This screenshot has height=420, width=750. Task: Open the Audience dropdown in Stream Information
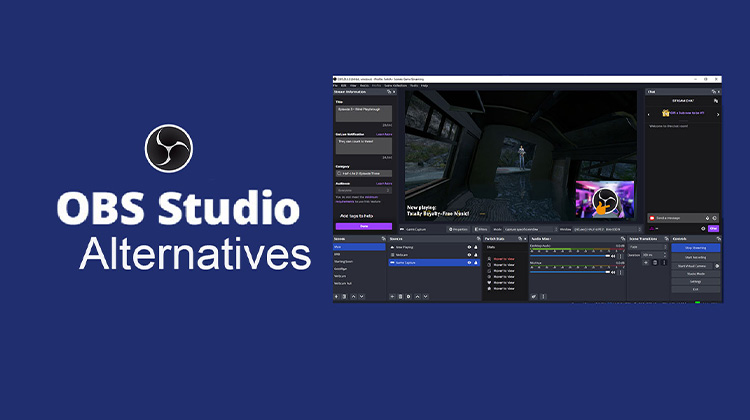click(364, 190)
